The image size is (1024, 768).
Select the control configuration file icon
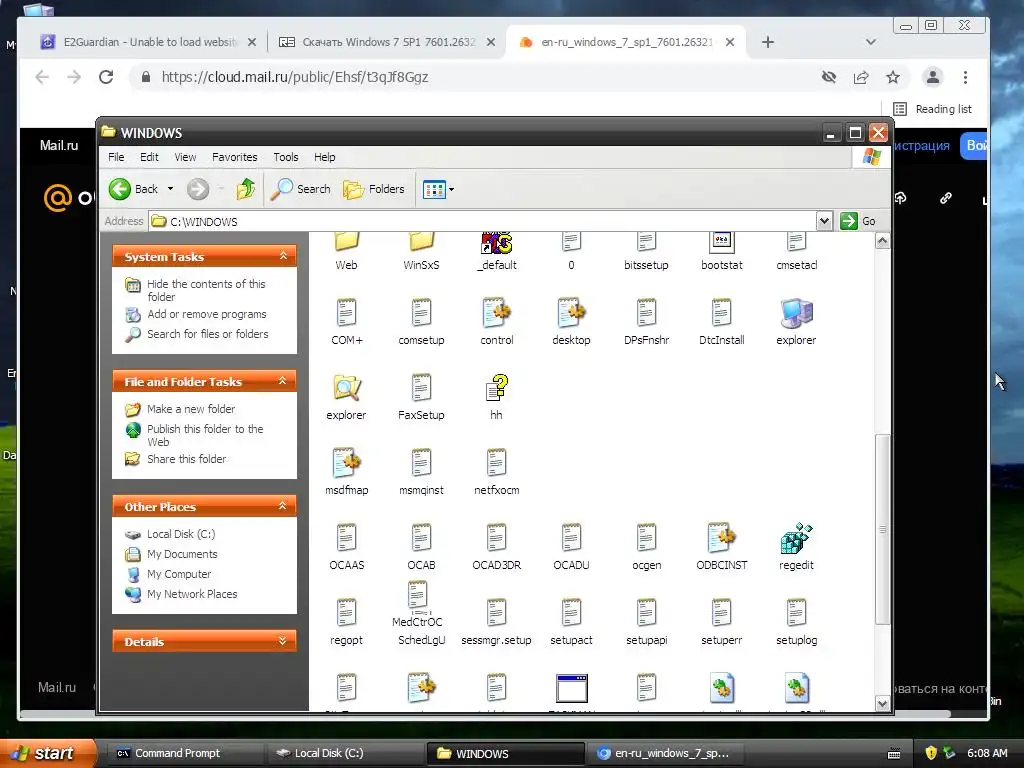pyautogui.click(x=496, y=313)
